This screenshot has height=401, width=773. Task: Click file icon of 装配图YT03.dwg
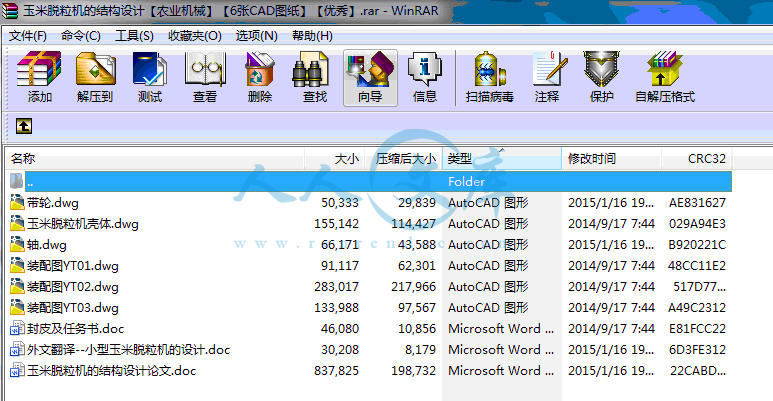(17, 308)
